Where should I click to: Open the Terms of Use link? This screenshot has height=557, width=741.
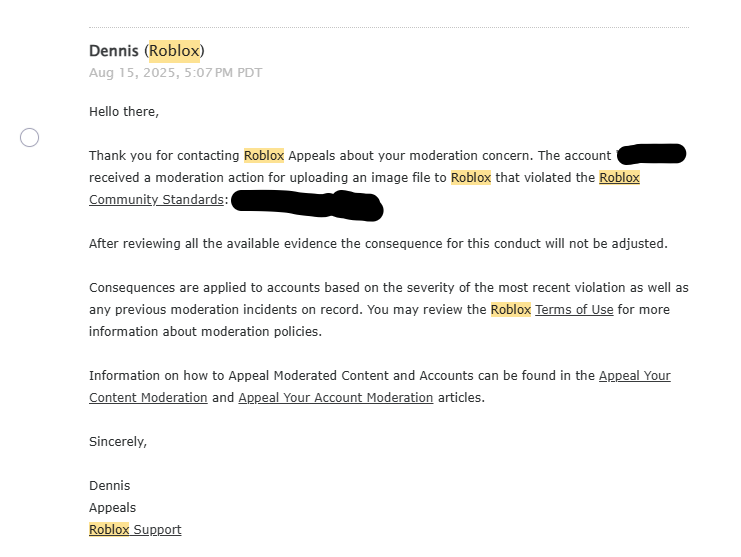[574, 309]
